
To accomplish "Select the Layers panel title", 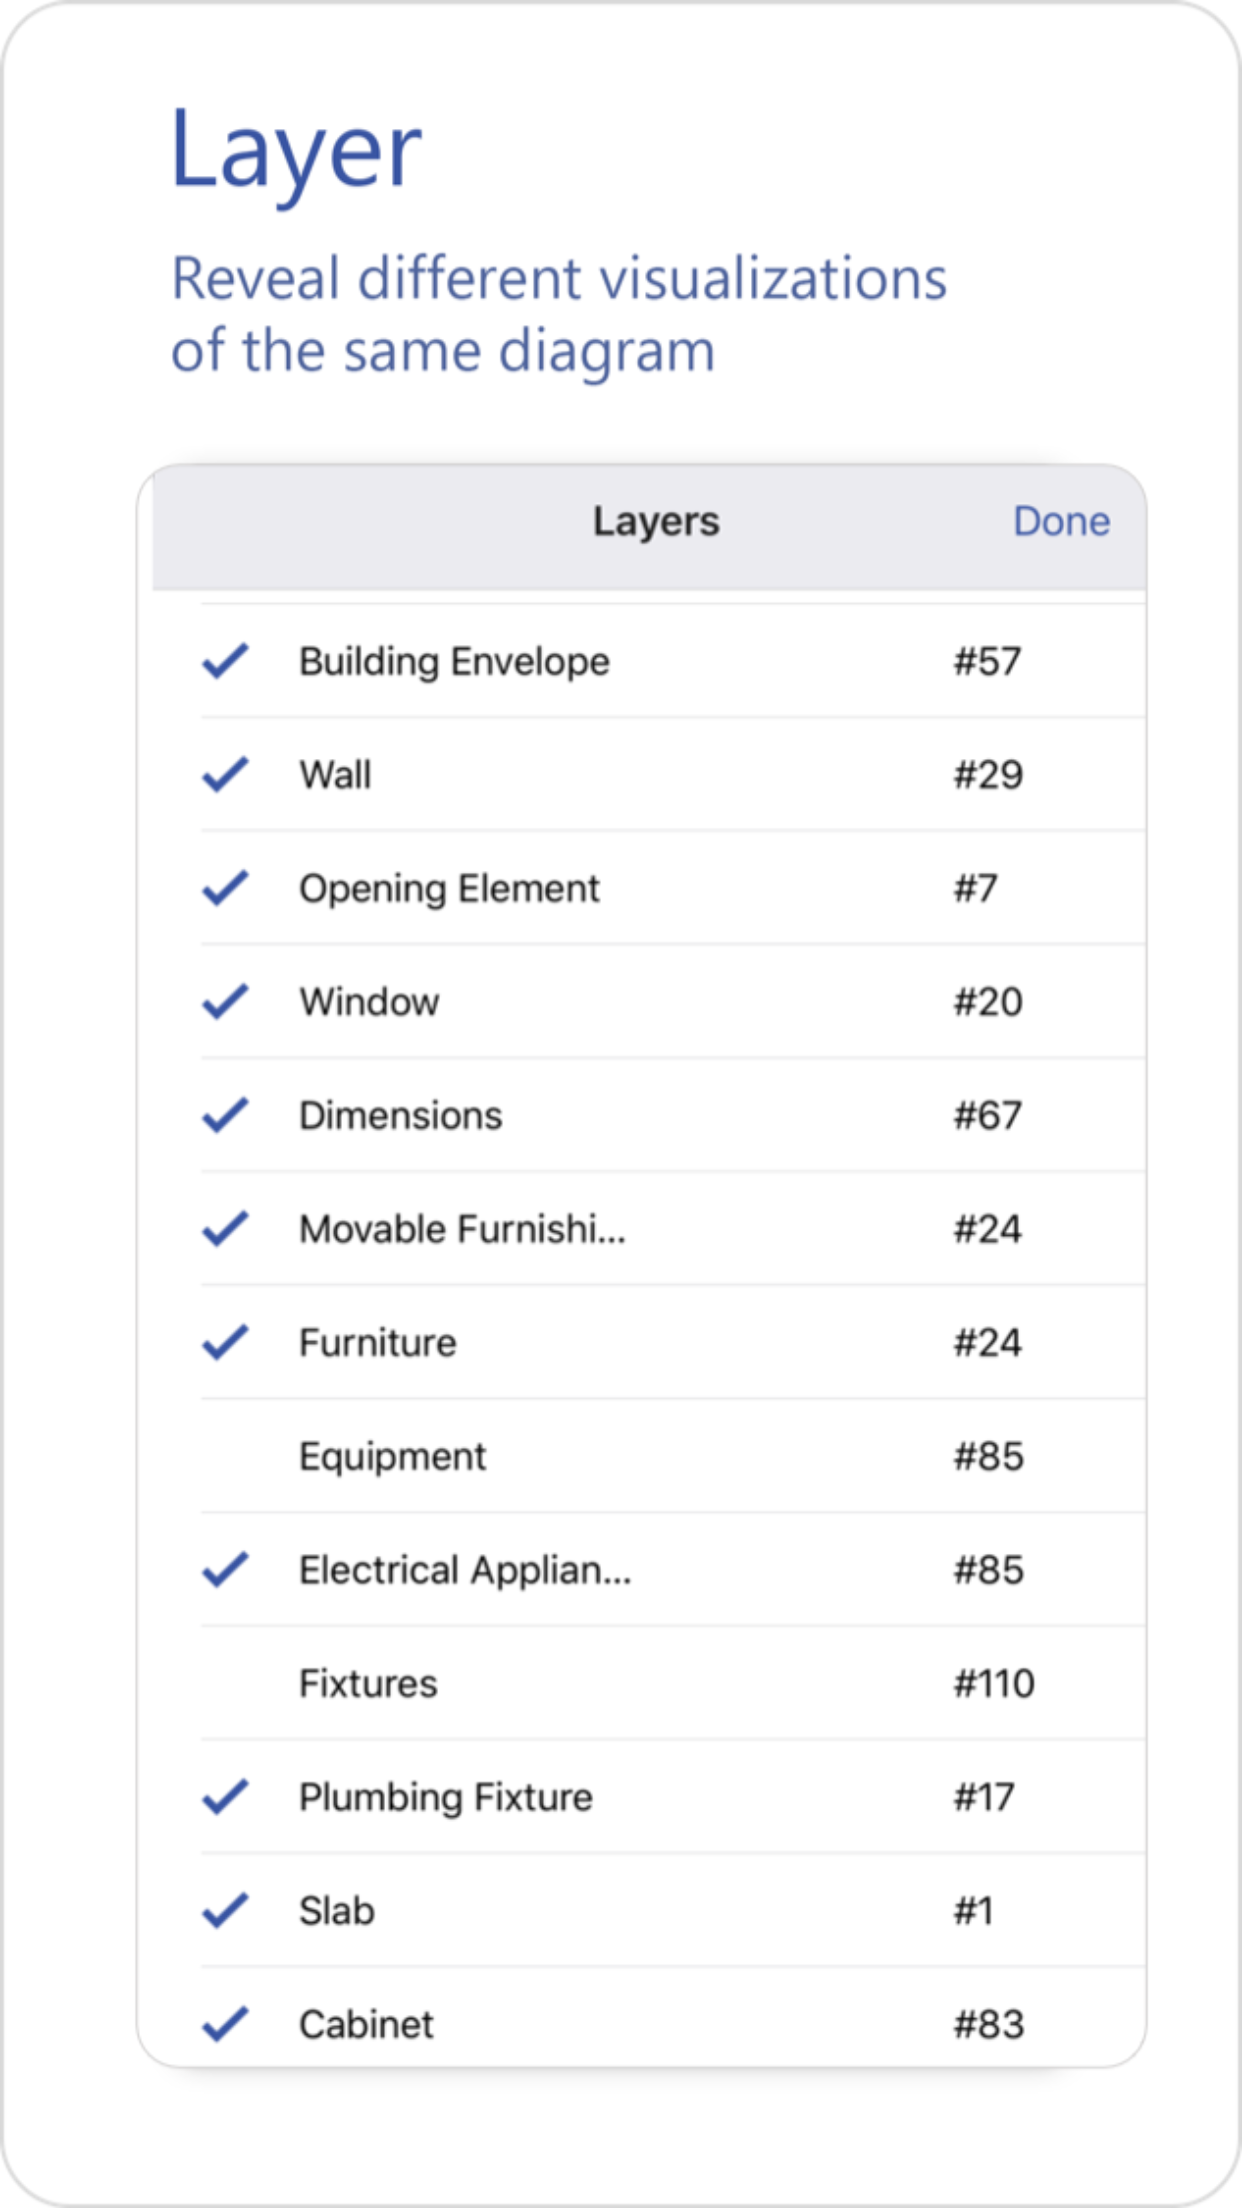I will 657,521.
